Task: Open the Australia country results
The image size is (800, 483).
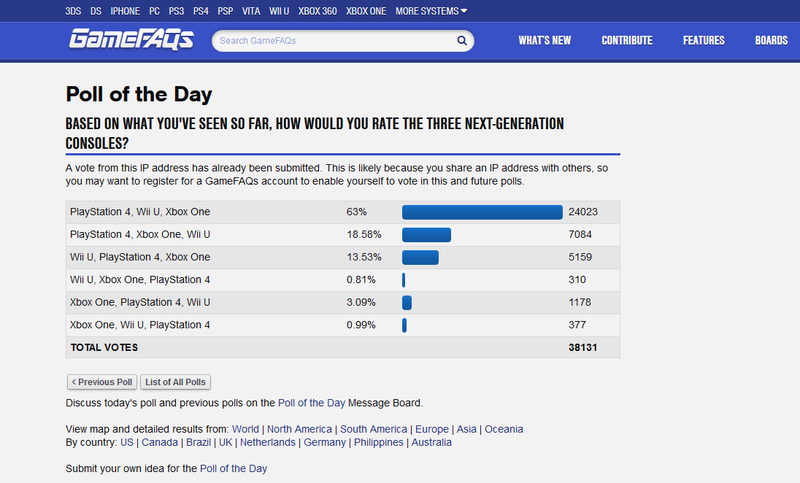Action: pos(431,442)
